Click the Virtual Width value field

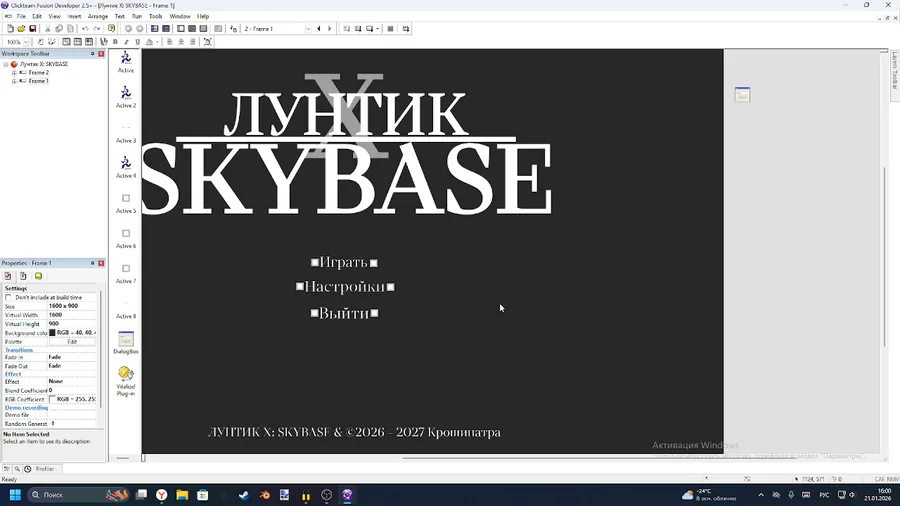72,314
